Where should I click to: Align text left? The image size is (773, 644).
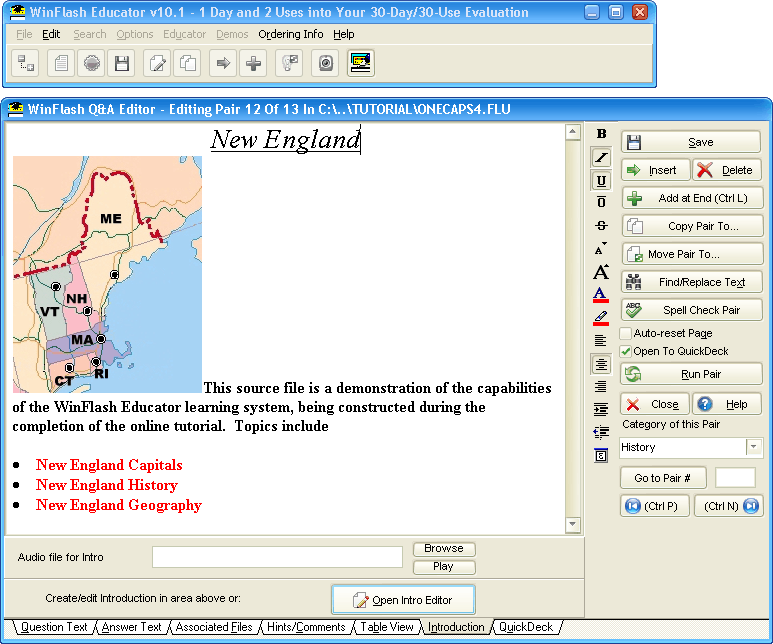tap(601, 341)
